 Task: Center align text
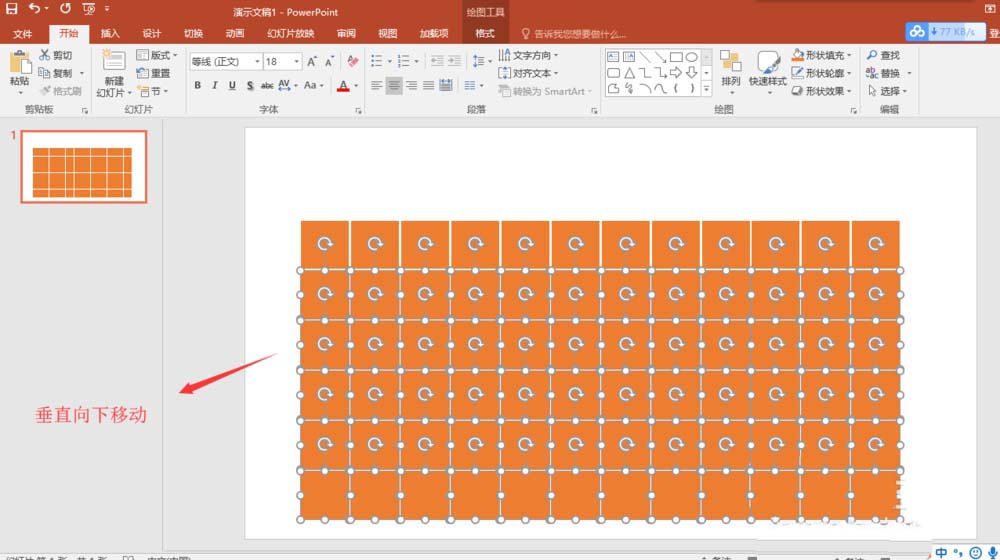pos(394,85)
